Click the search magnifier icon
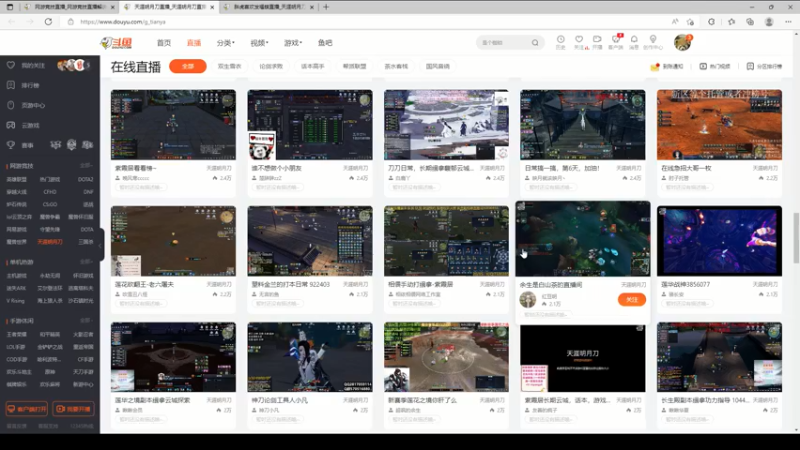 [x=535, y=43]
